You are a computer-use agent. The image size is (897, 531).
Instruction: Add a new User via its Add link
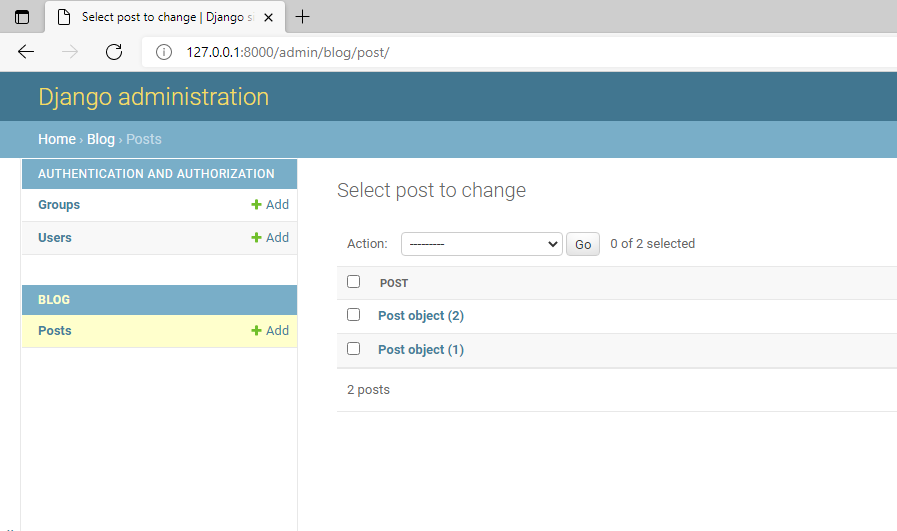[270, 237]
